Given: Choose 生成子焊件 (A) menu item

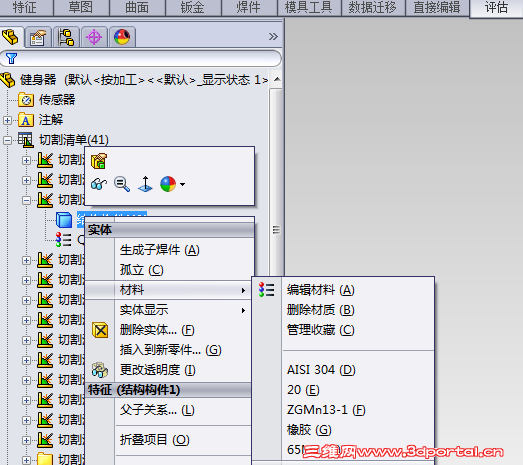Looking at the screenshot, I should click(160, 250).
